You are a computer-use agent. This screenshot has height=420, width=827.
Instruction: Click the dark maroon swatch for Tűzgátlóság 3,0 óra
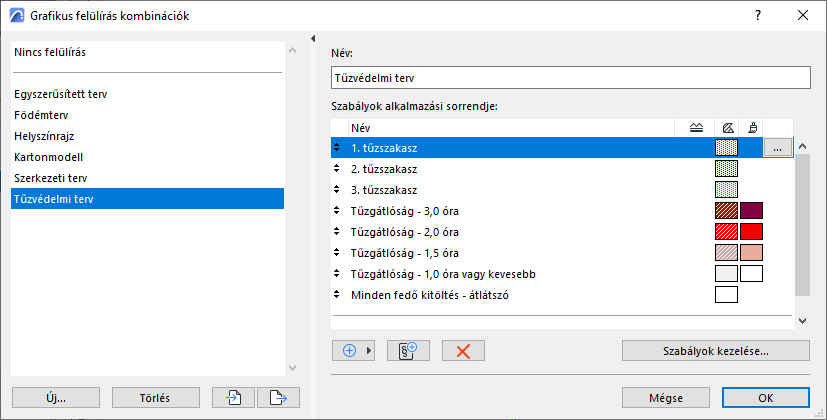[x=751, y=211]
